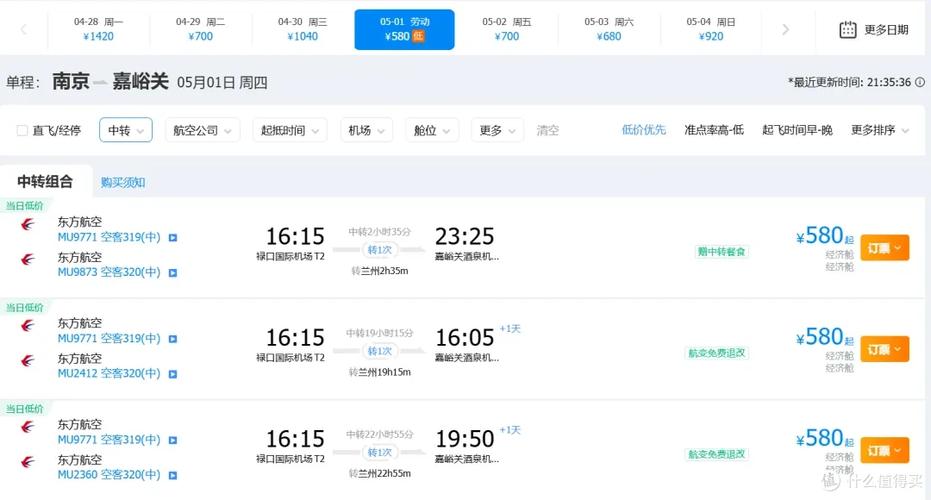Click flight MU2412 空客320(中)
The image size is (931, 500).
click(x=109, y=374)
